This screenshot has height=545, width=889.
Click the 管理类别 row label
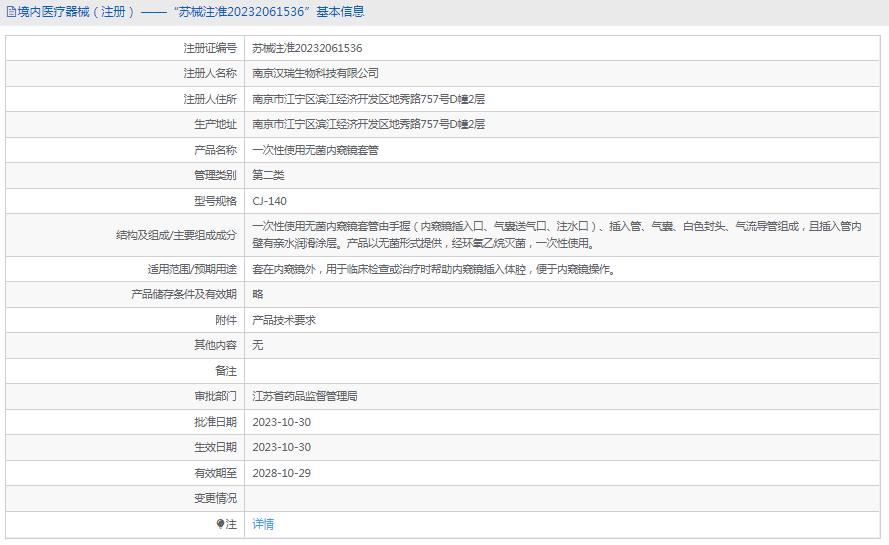(x=215, y=175)
